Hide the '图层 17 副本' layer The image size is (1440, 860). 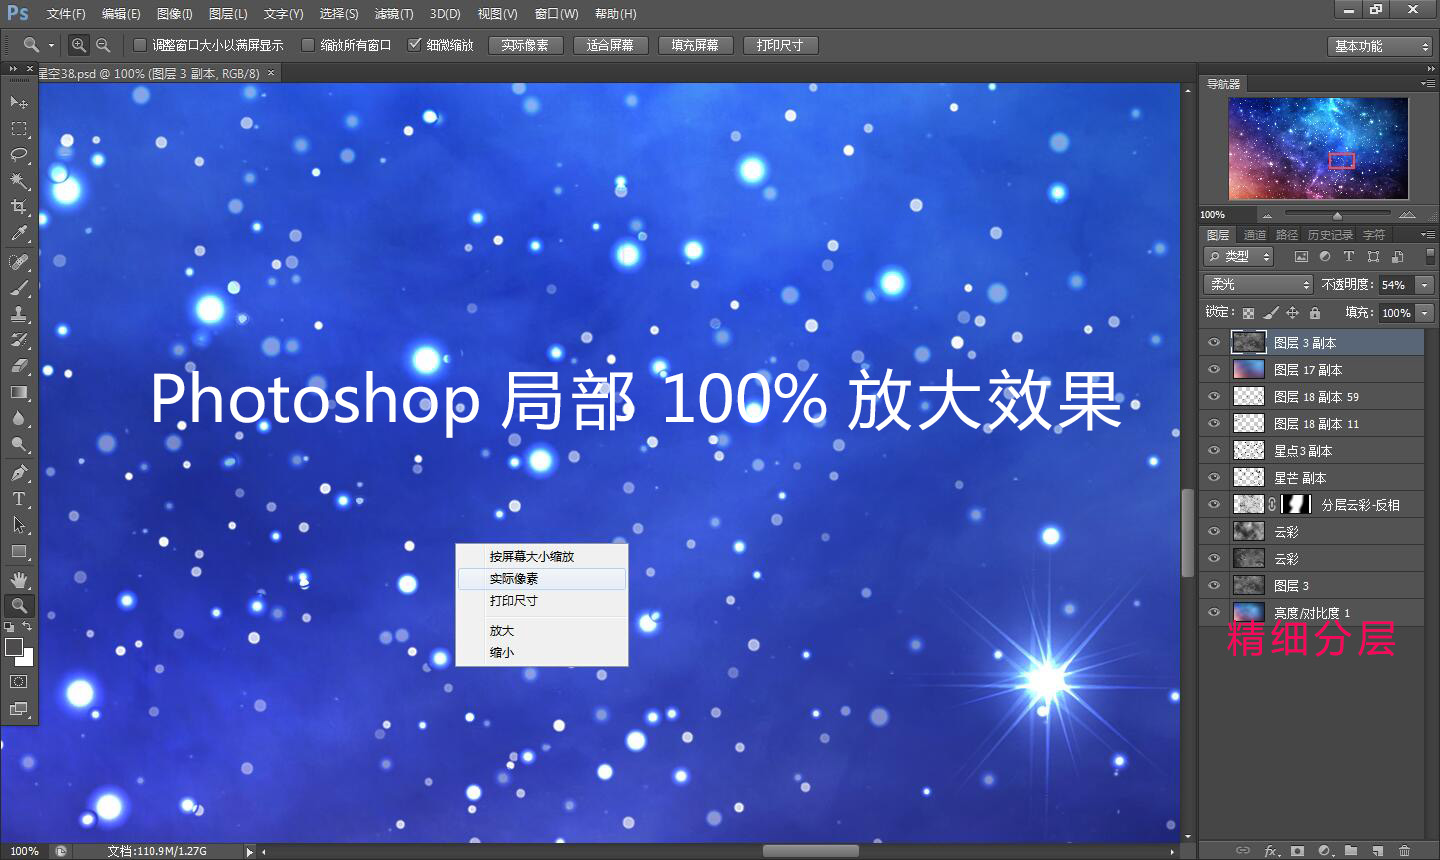pos(1214,370)
